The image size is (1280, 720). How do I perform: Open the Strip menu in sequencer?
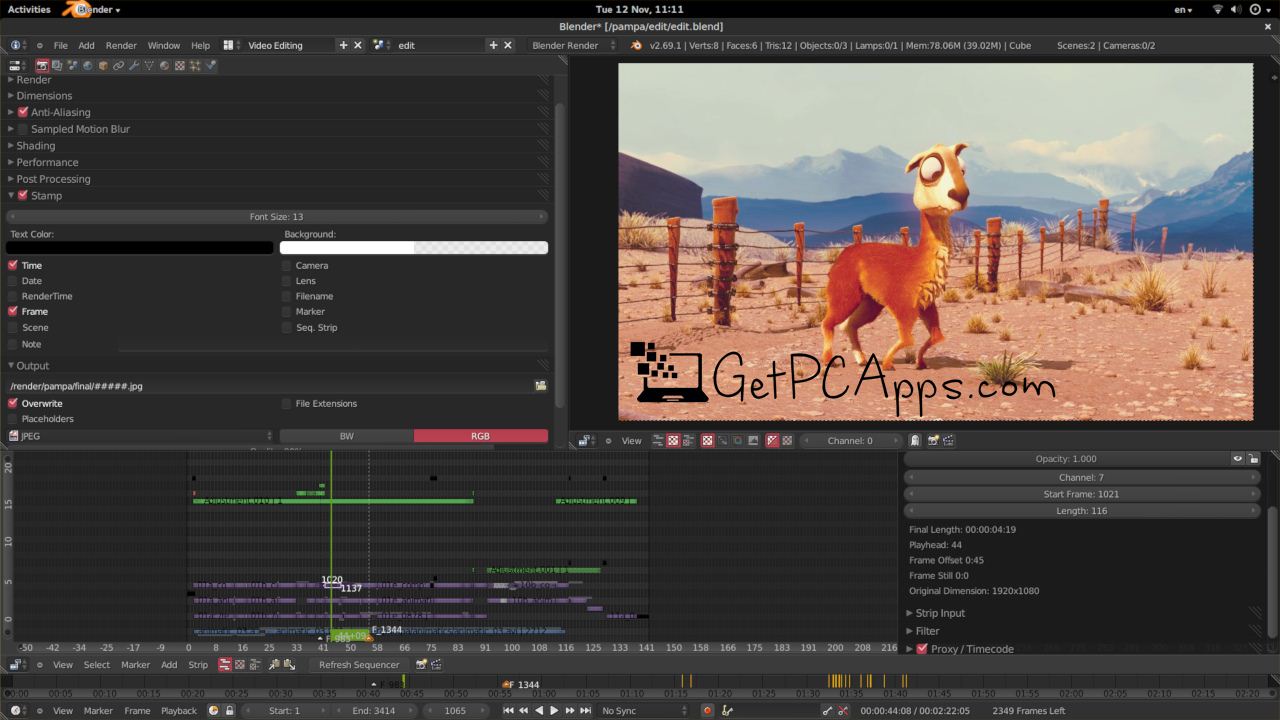click(x=198, y=665)
